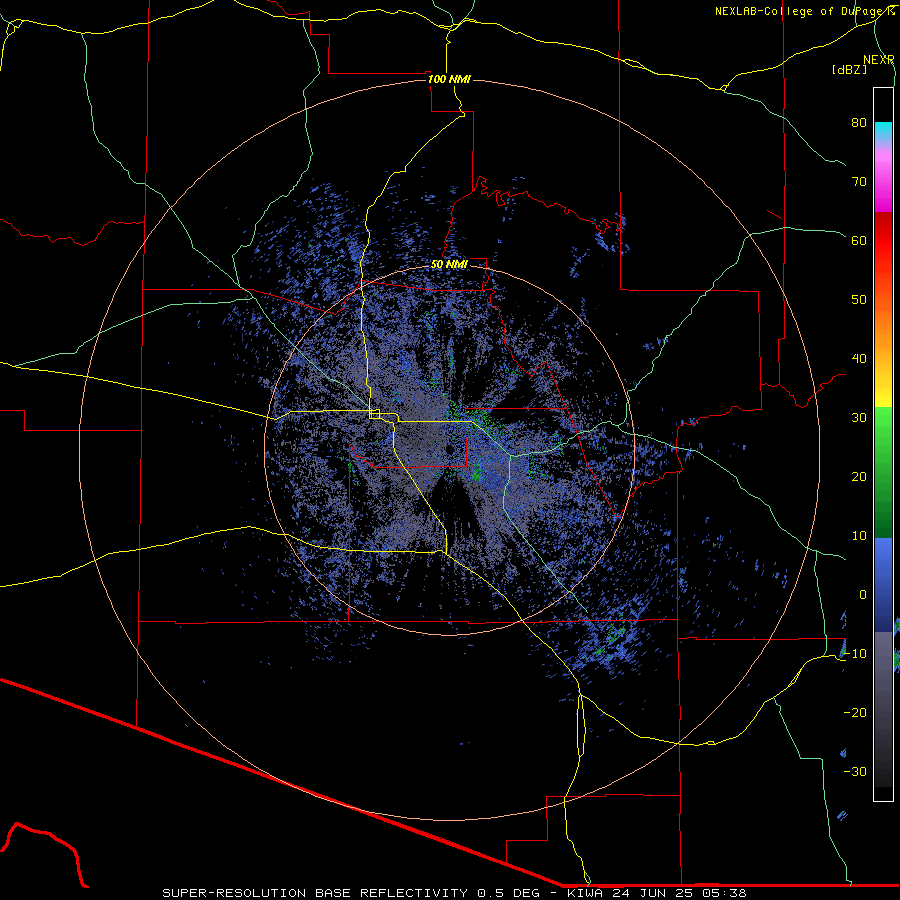Click the "50 NMI" range ring label

tap(449, 265)
